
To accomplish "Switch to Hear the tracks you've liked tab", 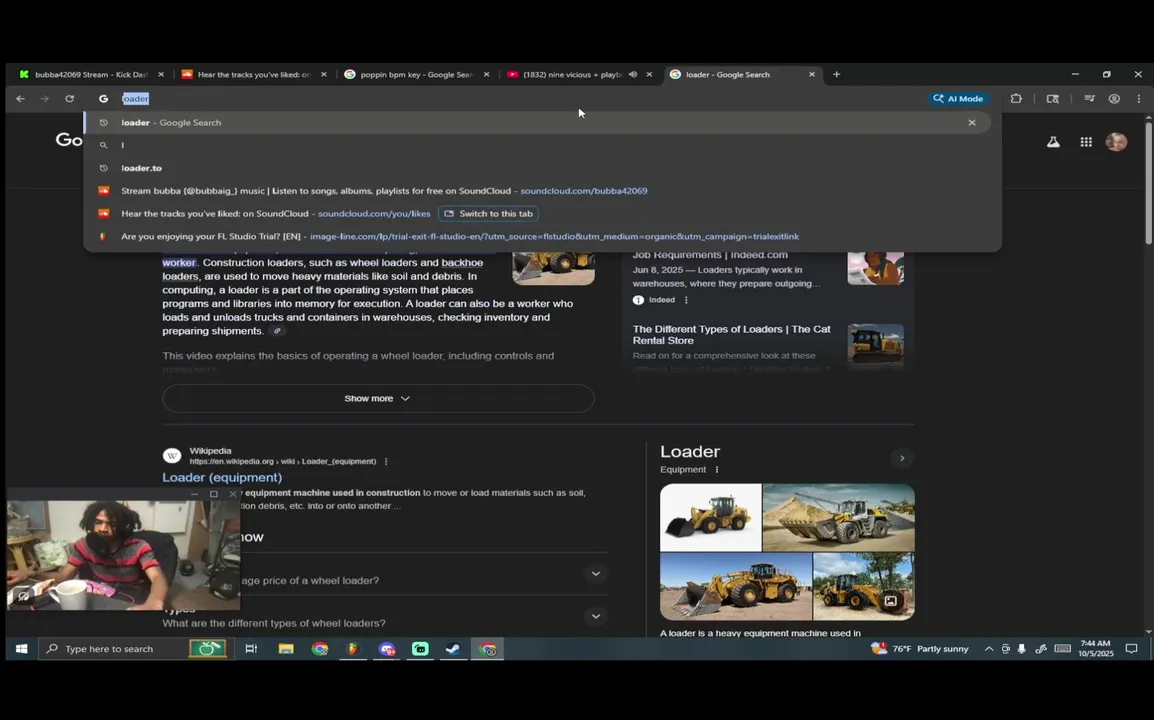I will 254,74.
